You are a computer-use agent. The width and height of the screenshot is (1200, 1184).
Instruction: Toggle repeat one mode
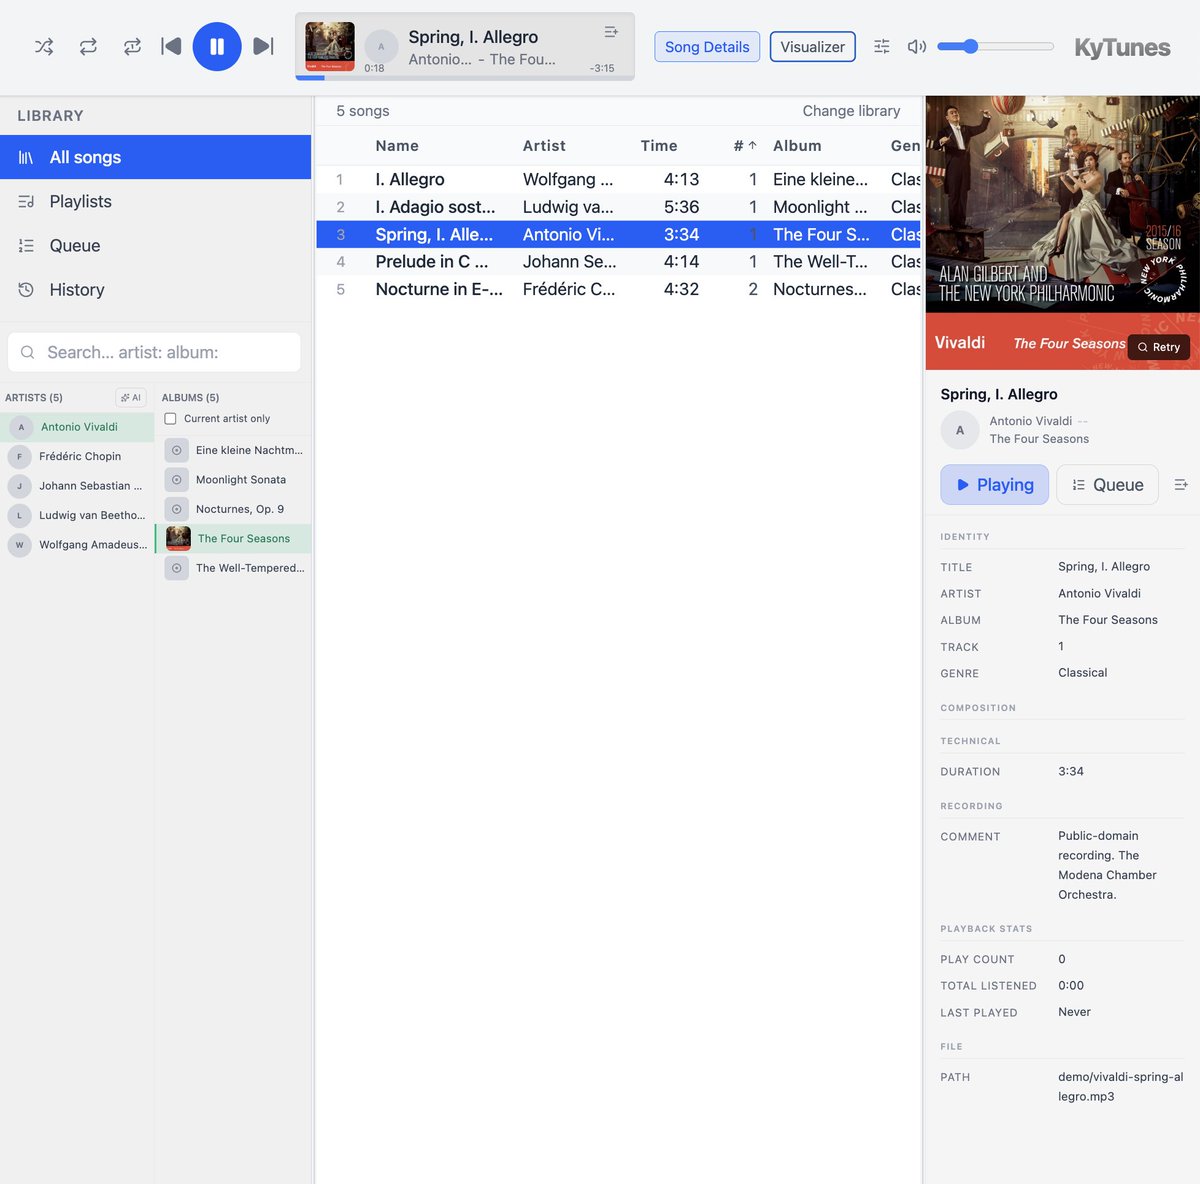tap(132, 46)
